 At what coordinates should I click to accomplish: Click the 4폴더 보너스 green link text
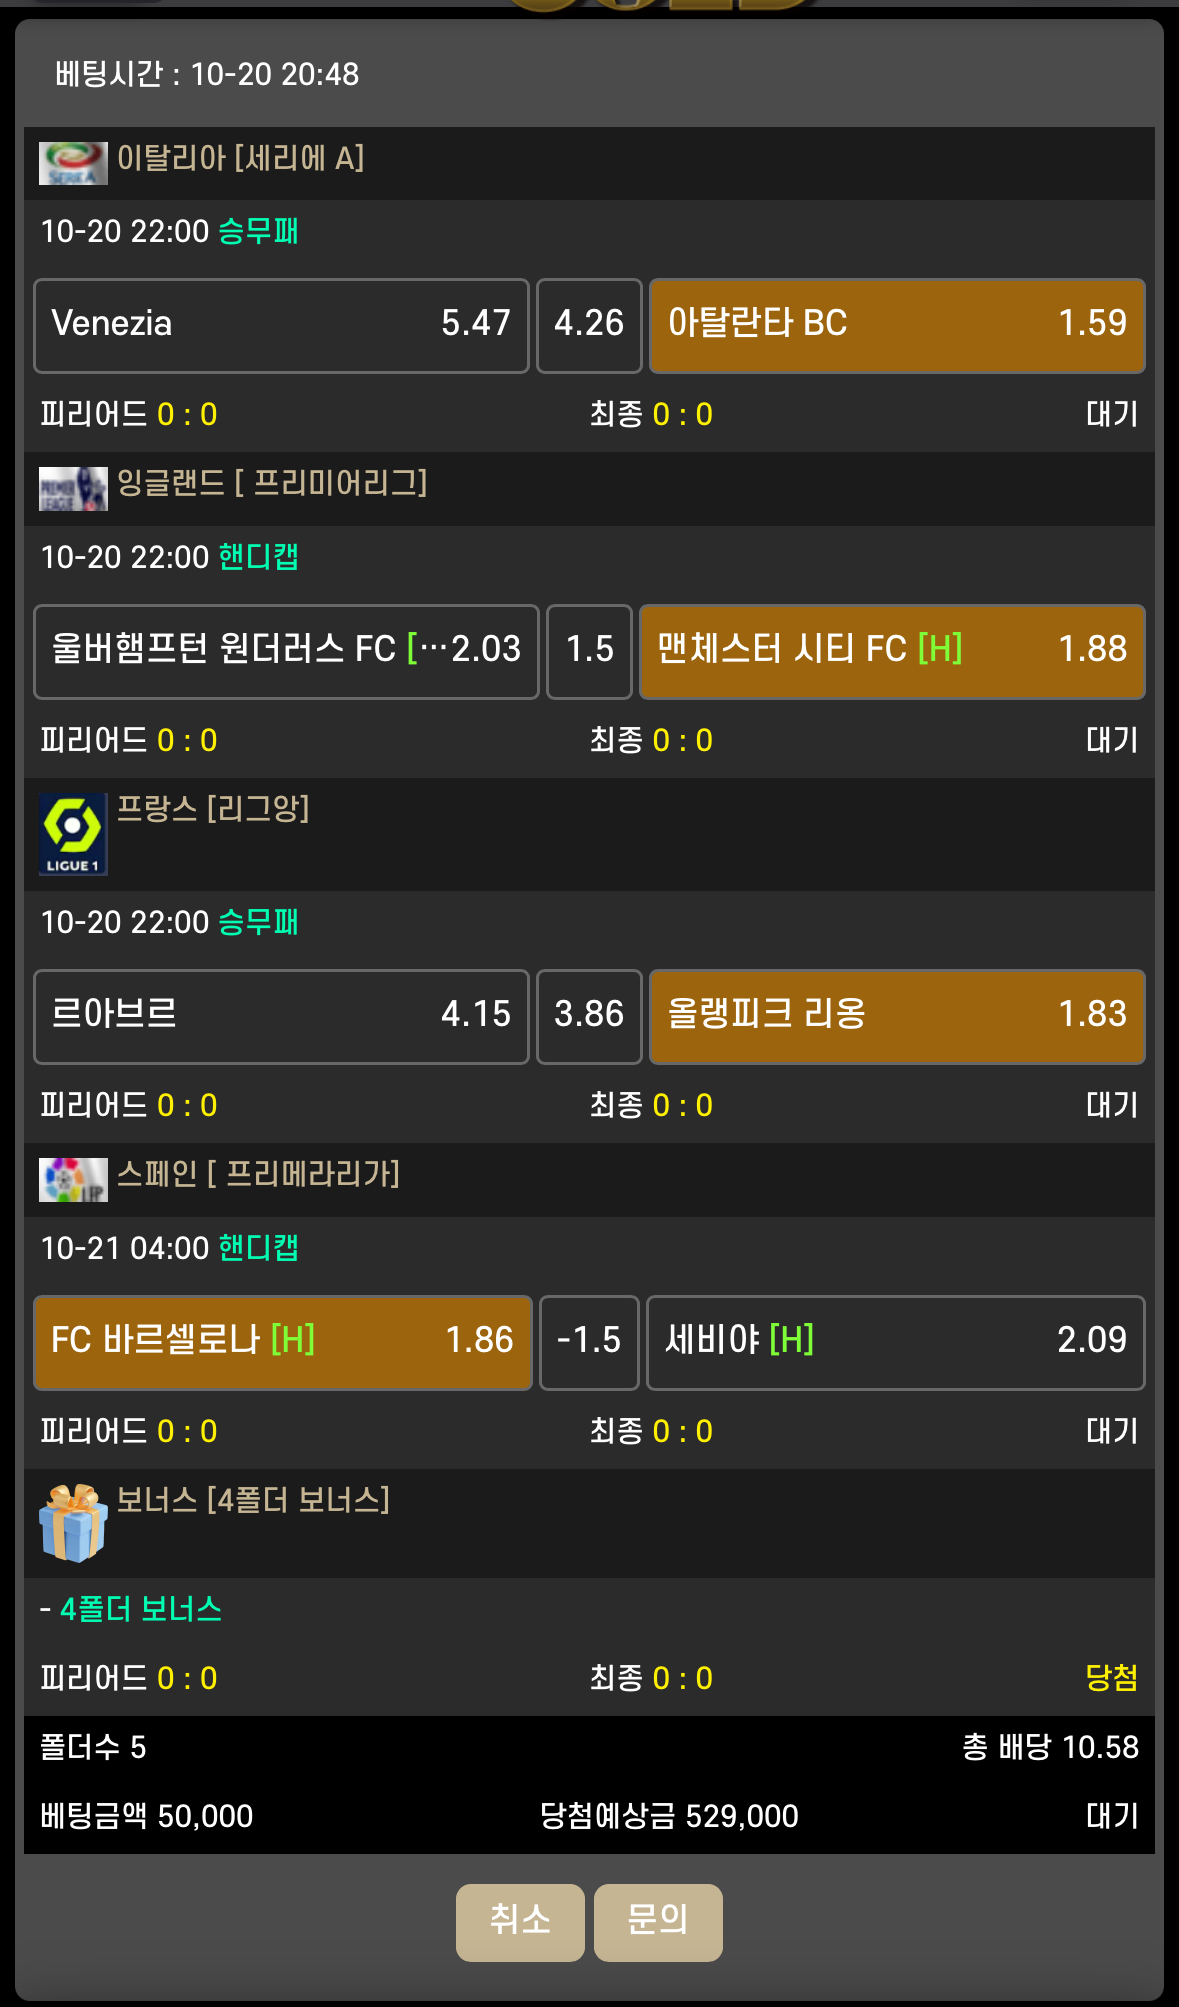[x=141, y=1609]
